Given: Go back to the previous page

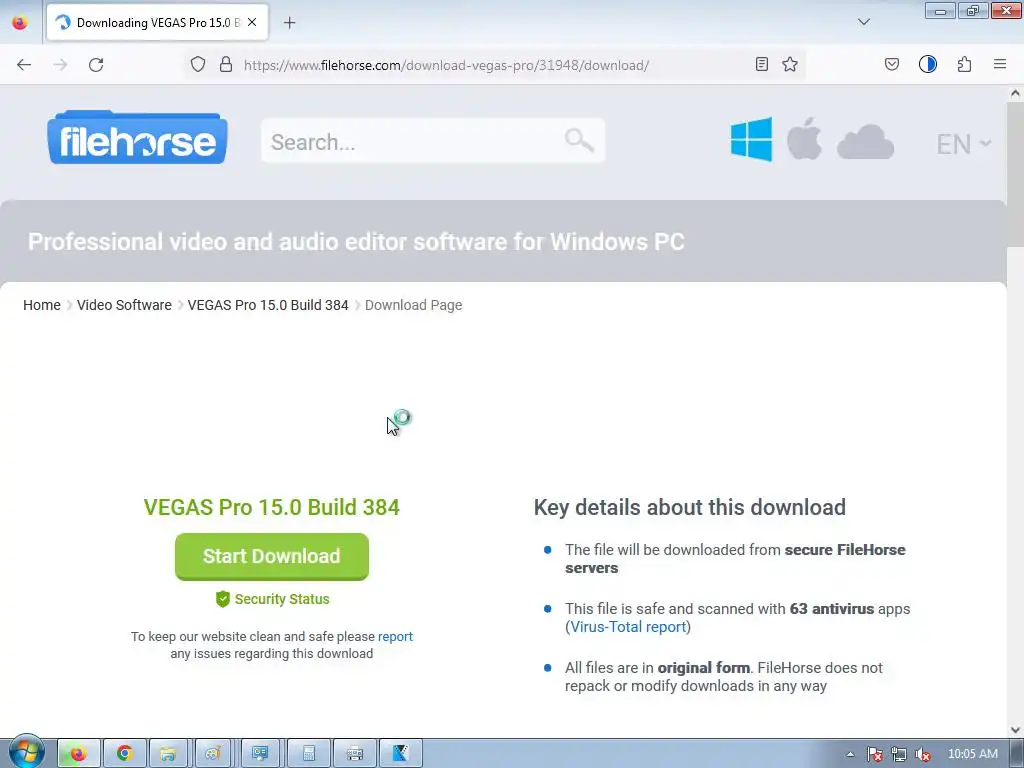Looking at the screenshot, I should 24,65.
